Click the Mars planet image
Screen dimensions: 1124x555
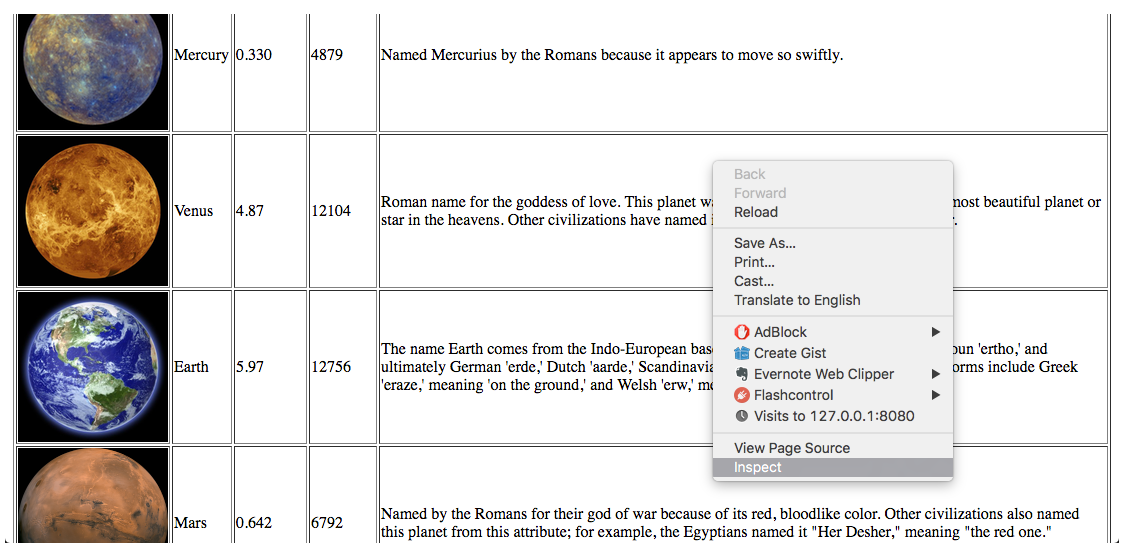93,495
